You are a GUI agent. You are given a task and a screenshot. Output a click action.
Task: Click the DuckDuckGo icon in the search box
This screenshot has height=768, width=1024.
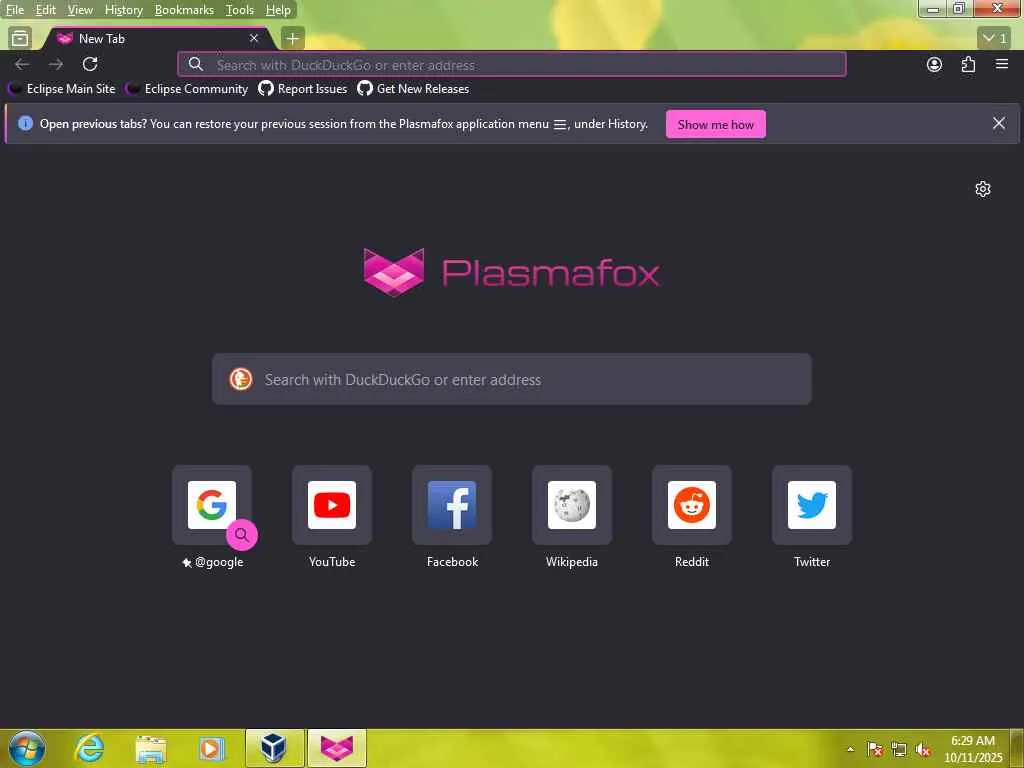(241, 379)
